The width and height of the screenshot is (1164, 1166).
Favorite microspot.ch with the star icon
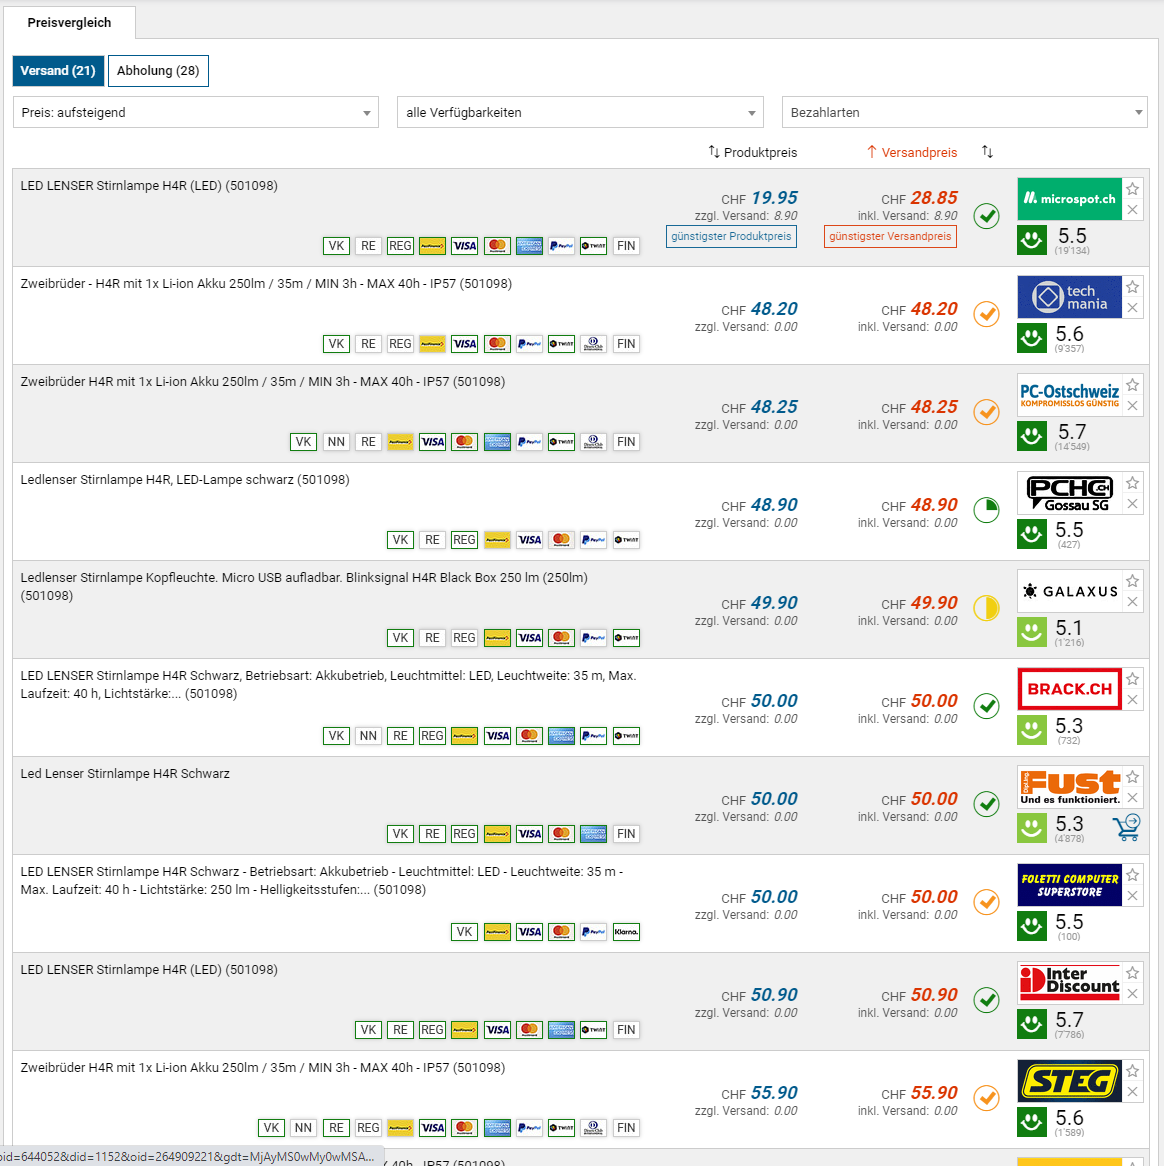[1132, 189]
